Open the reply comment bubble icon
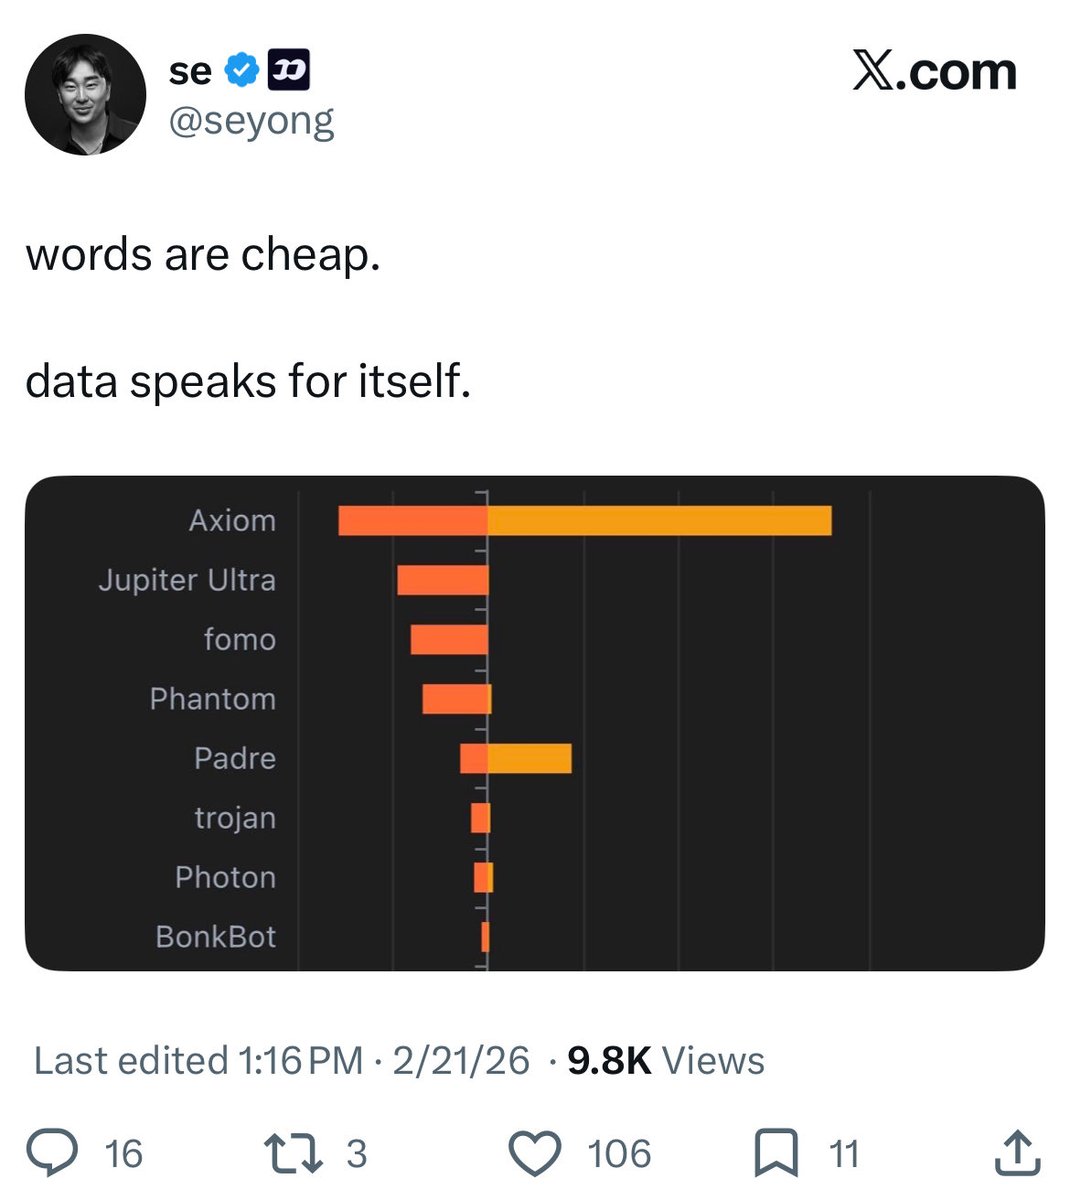 51,1153
